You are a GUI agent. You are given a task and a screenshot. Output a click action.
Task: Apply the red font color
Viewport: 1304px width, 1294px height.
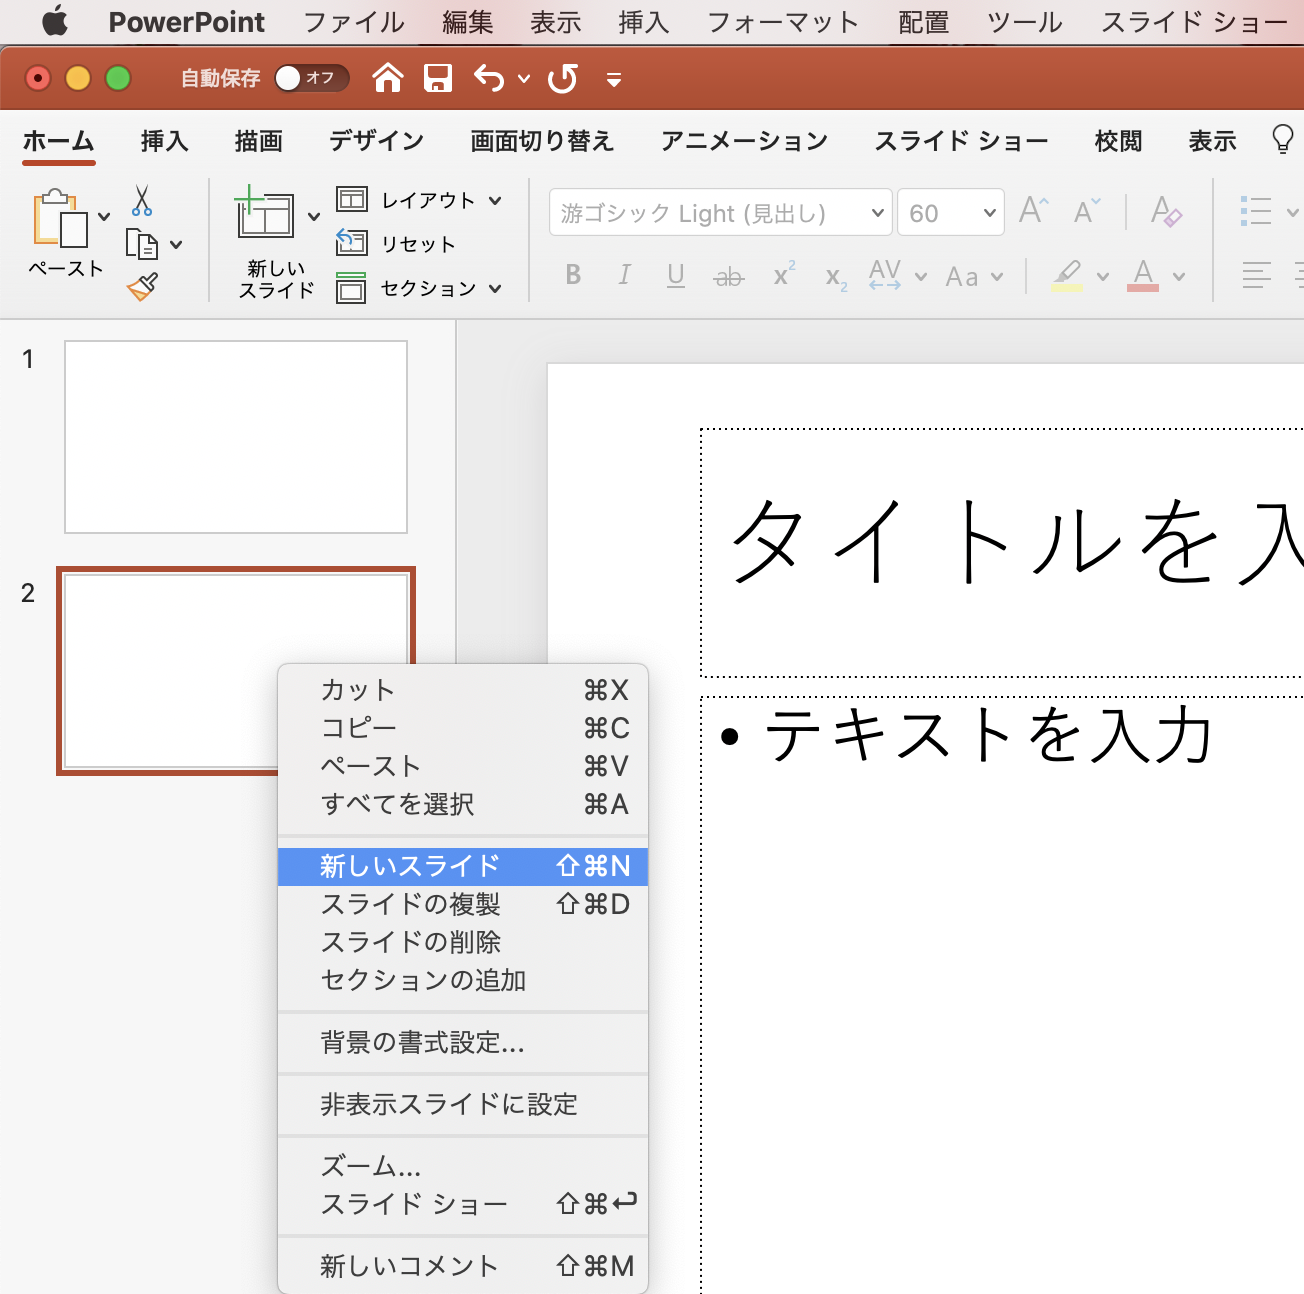pos(1143,275)
